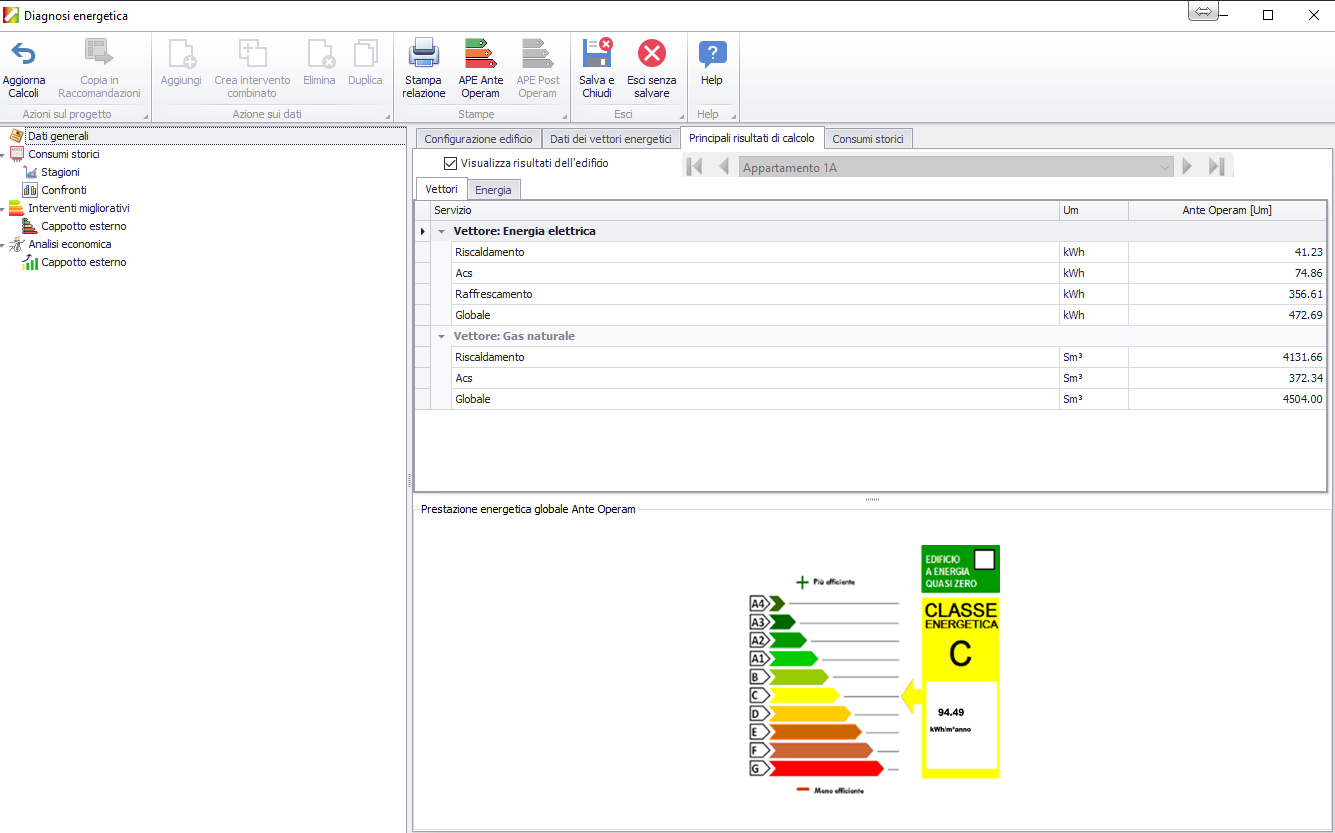
Task: Collapse the Interventi migliorativi tree node
Action: 3,209
